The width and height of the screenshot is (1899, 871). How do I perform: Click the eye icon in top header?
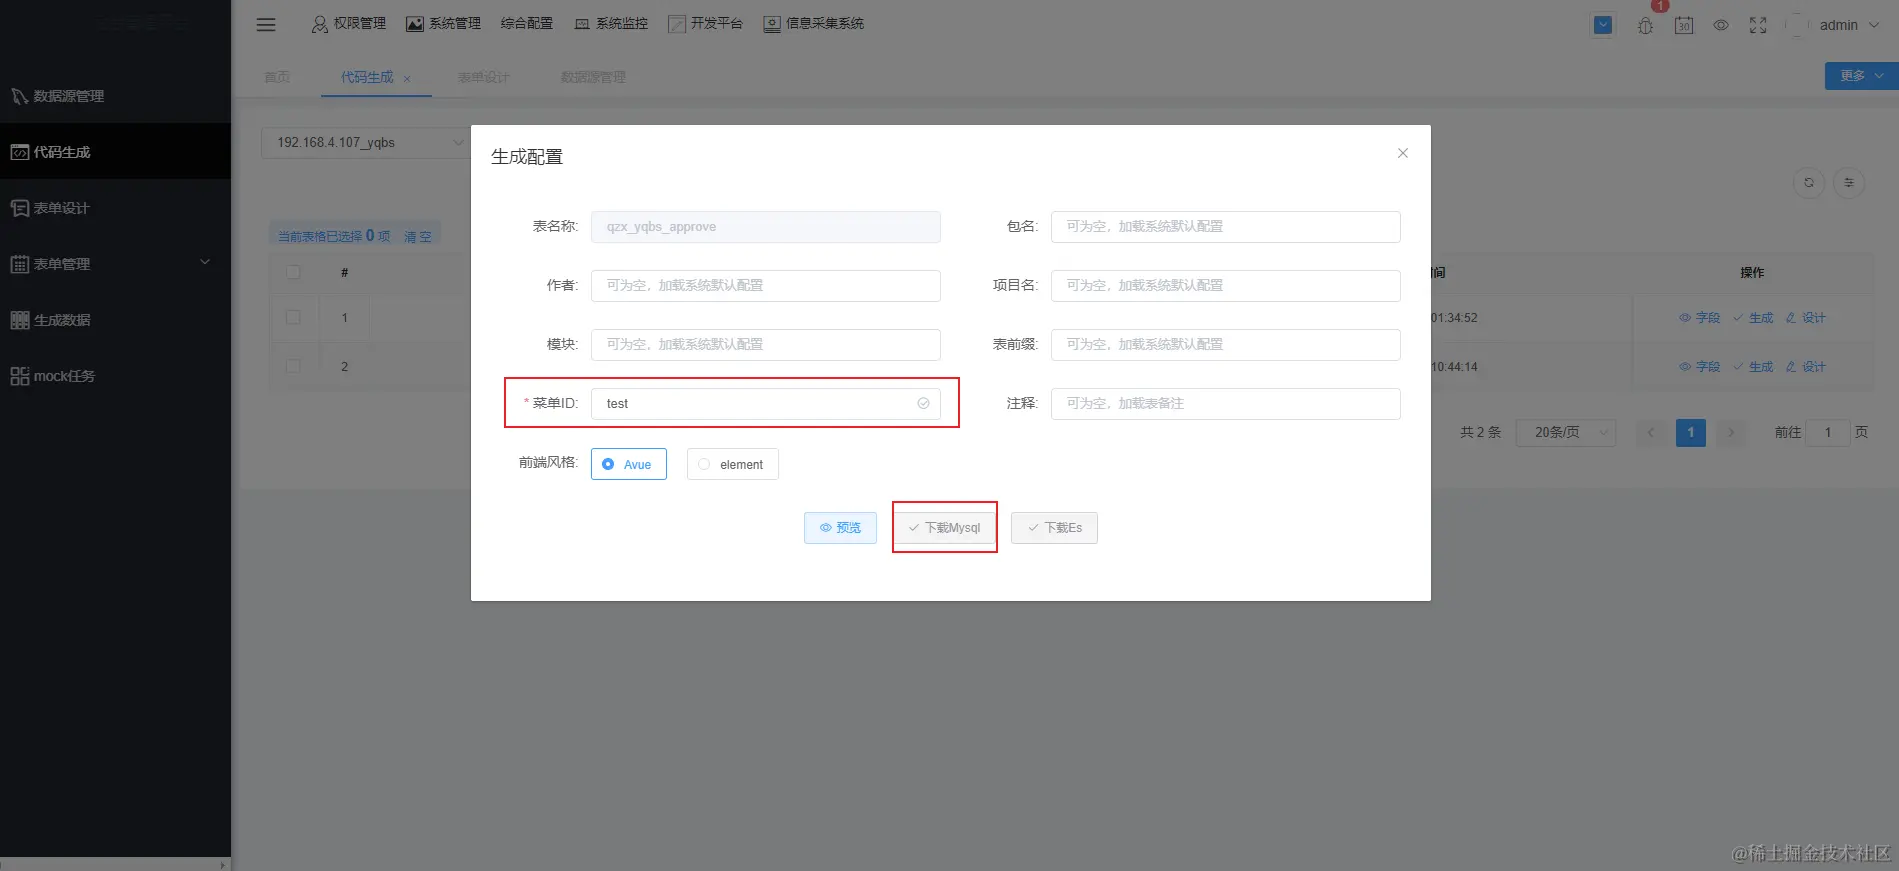1721,26
